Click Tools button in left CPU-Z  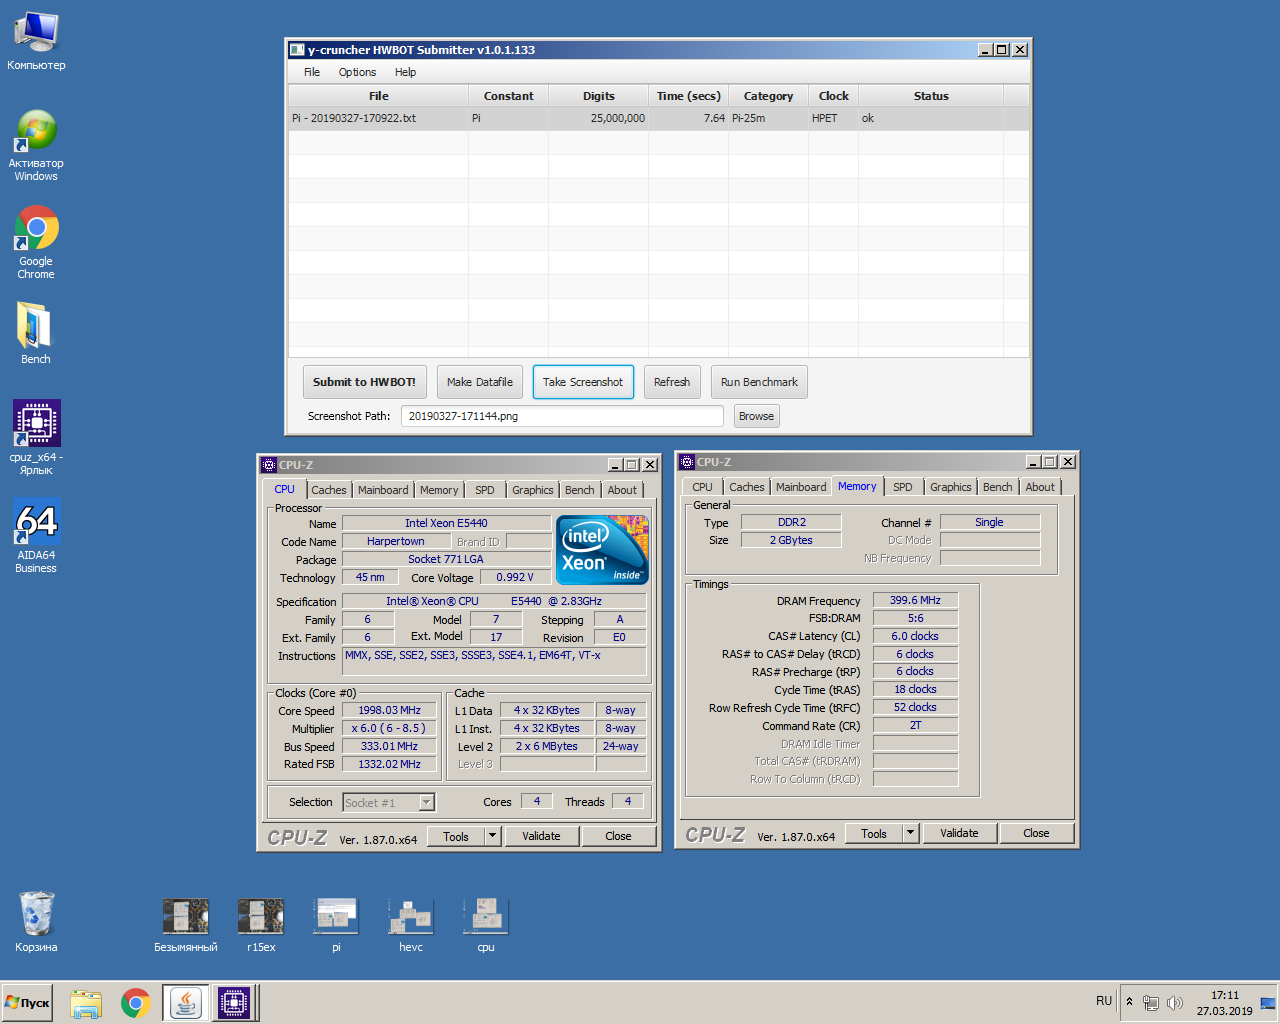point(456,836)
